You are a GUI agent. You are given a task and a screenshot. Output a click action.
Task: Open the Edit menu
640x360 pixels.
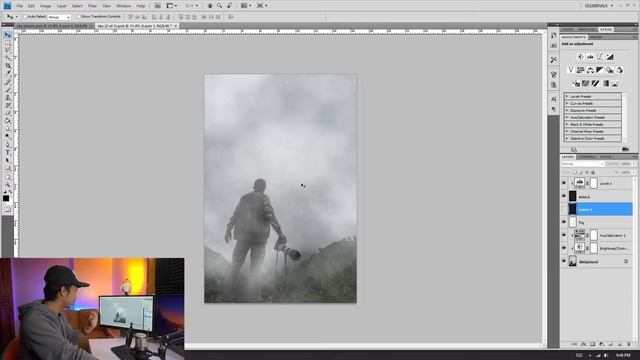(x=31, y=6)
